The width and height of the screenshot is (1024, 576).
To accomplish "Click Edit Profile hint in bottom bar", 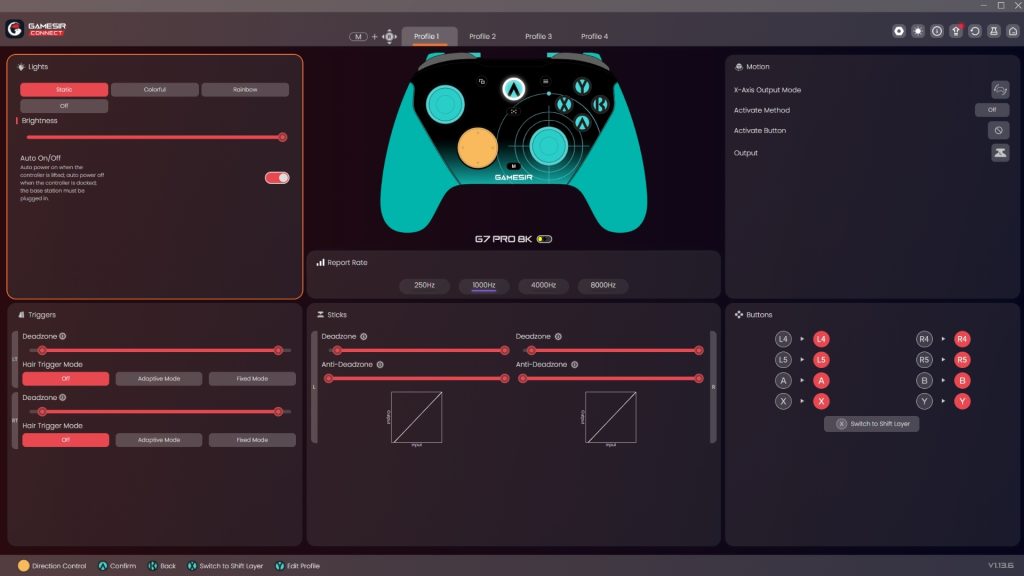I will pyautogui.click(x=298, y=566).
